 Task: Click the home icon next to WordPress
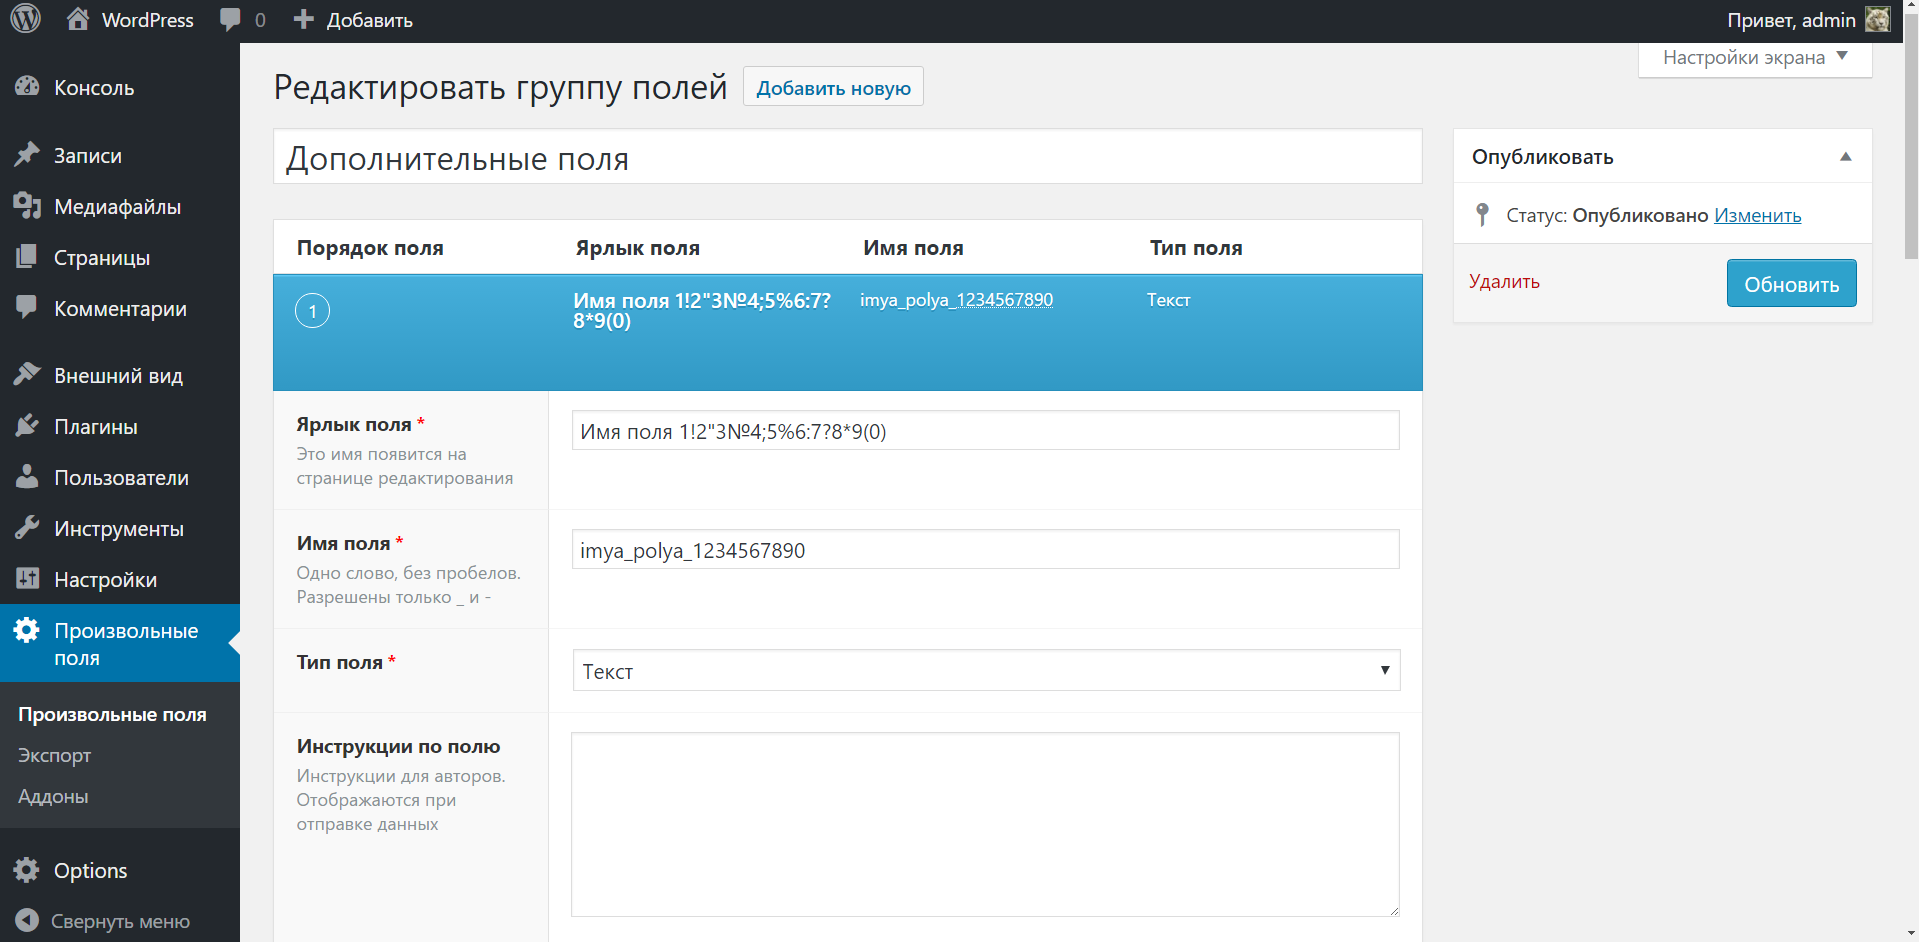[78, 19]
